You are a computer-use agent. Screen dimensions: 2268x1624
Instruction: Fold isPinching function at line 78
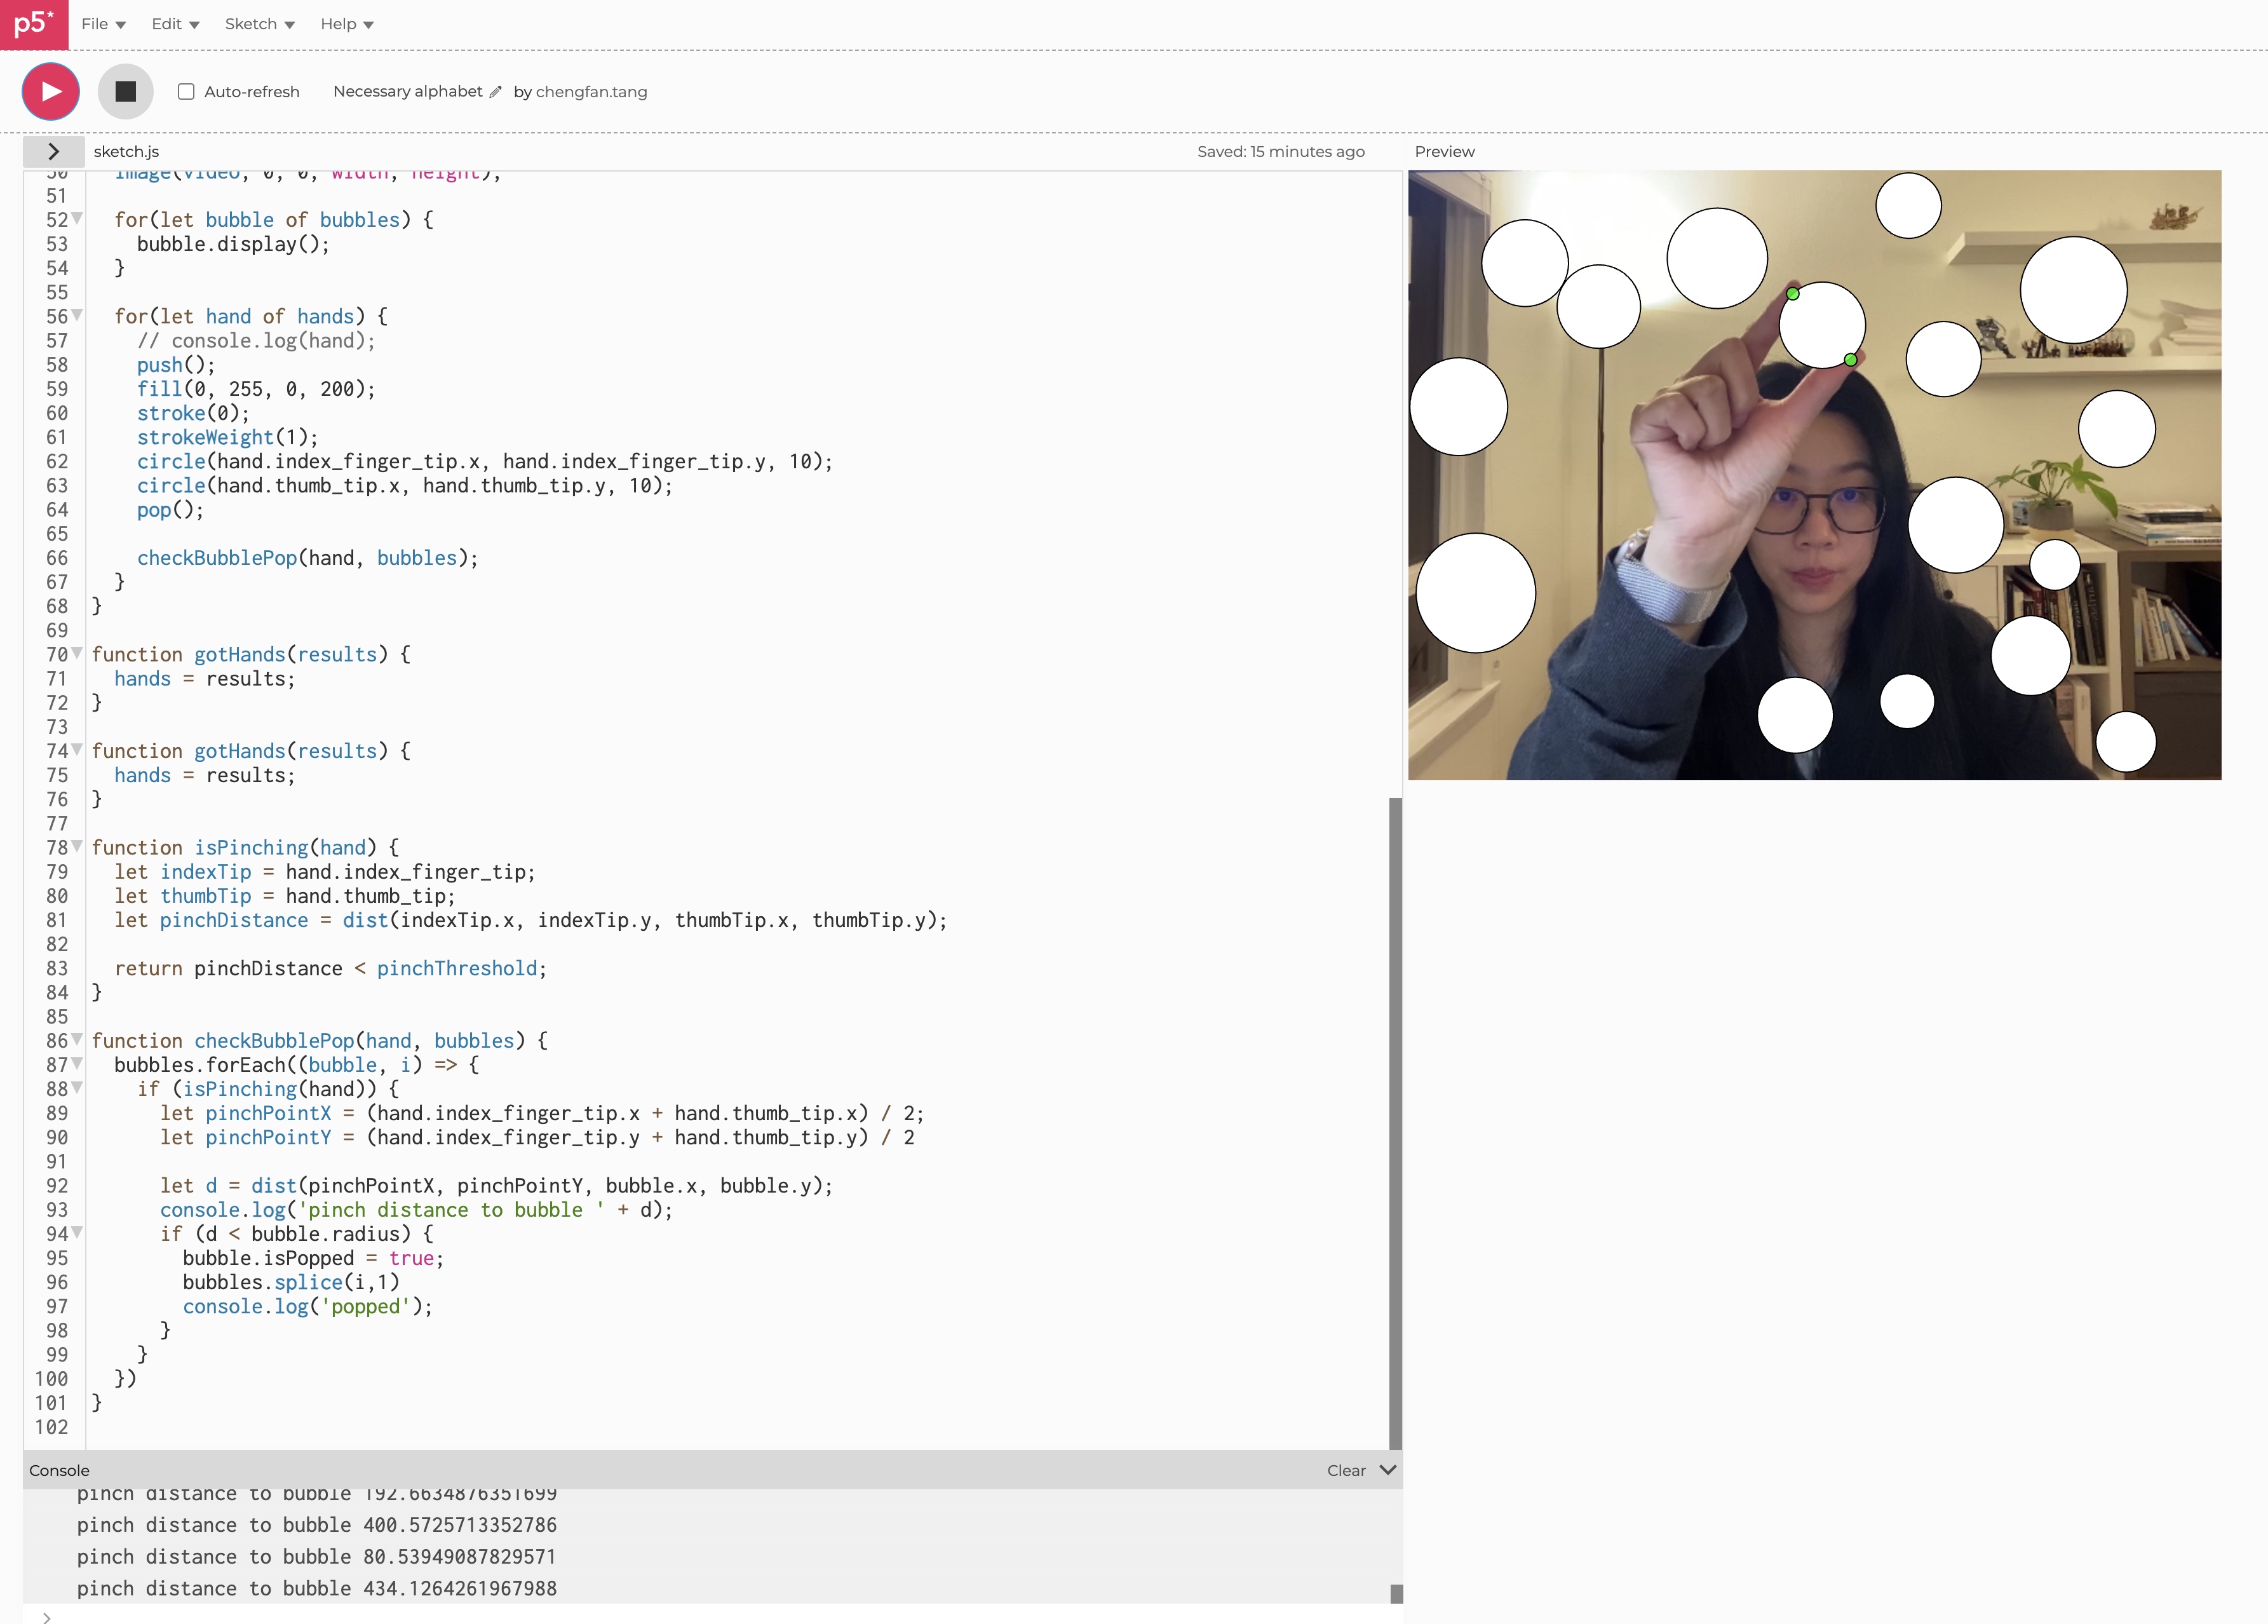77,847
